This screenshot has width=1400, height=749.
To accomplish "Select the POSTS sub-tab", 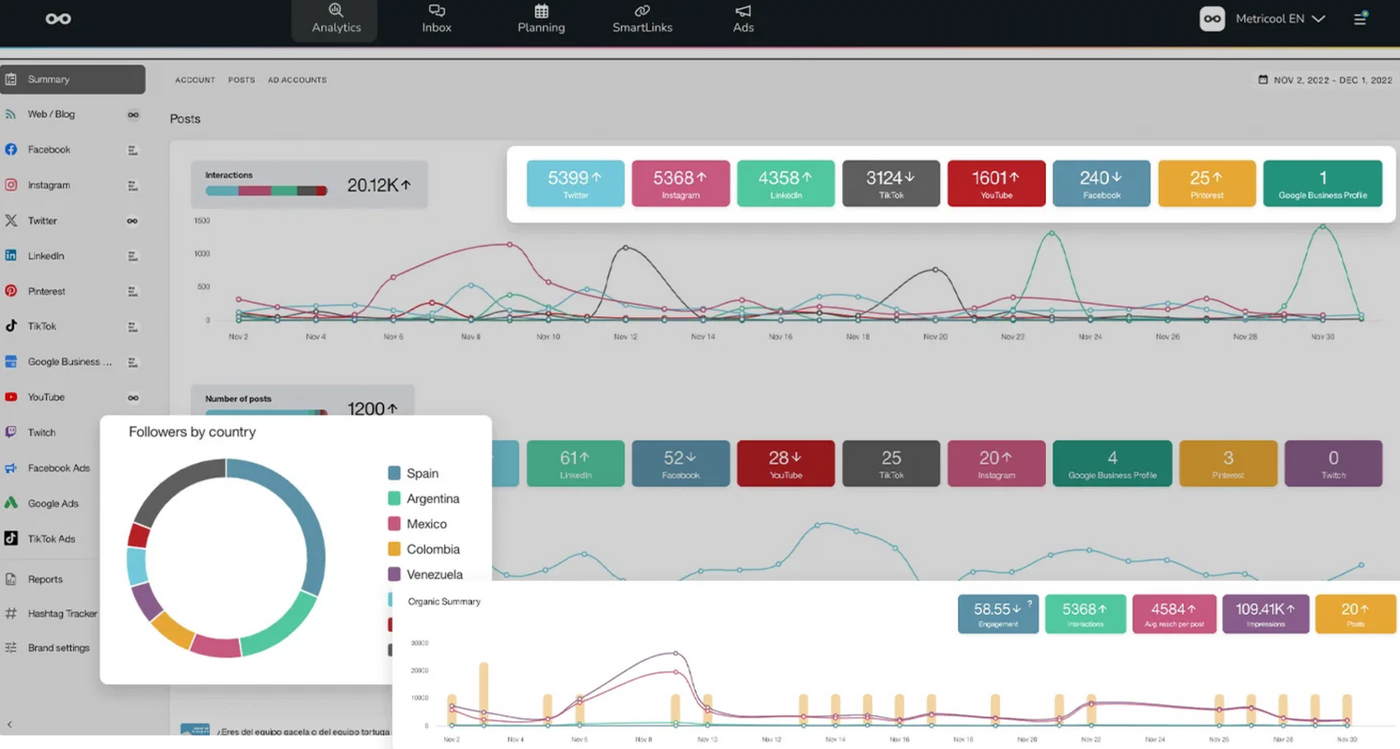I will 241,80.
